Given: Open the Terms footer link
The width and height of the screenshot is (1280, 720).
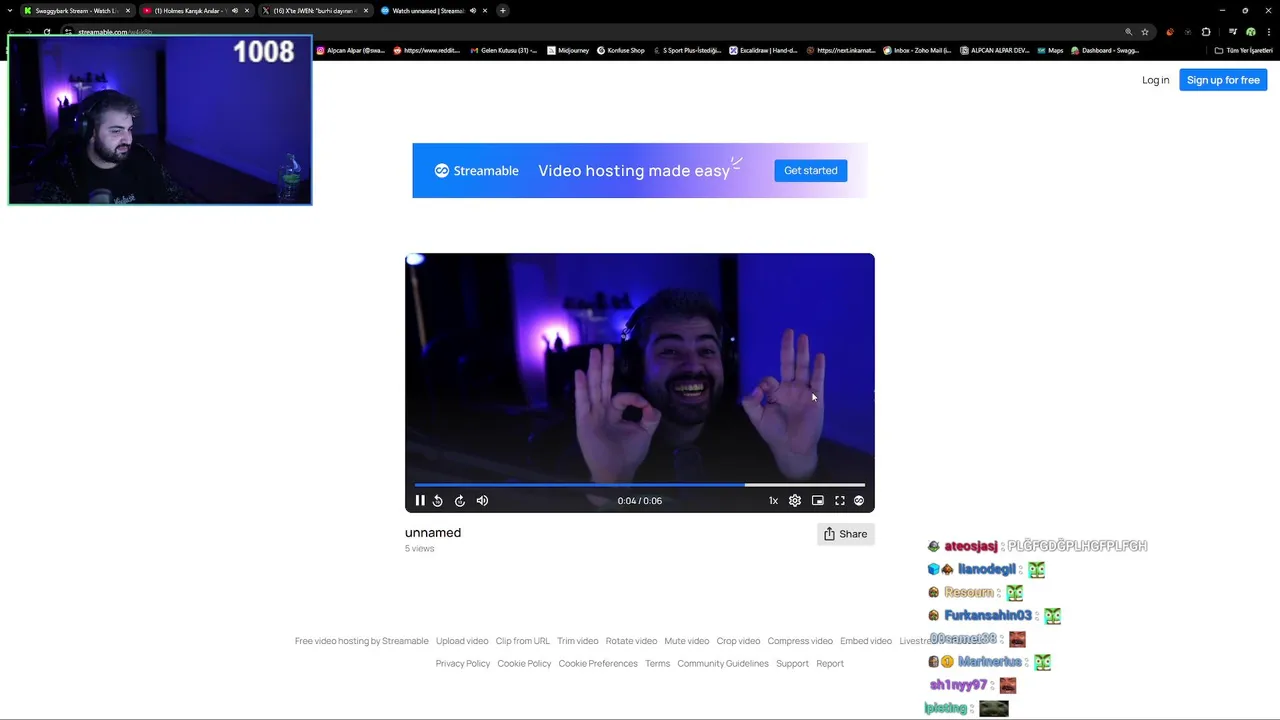Looking at the screenshot, I should tap(657, 664).
